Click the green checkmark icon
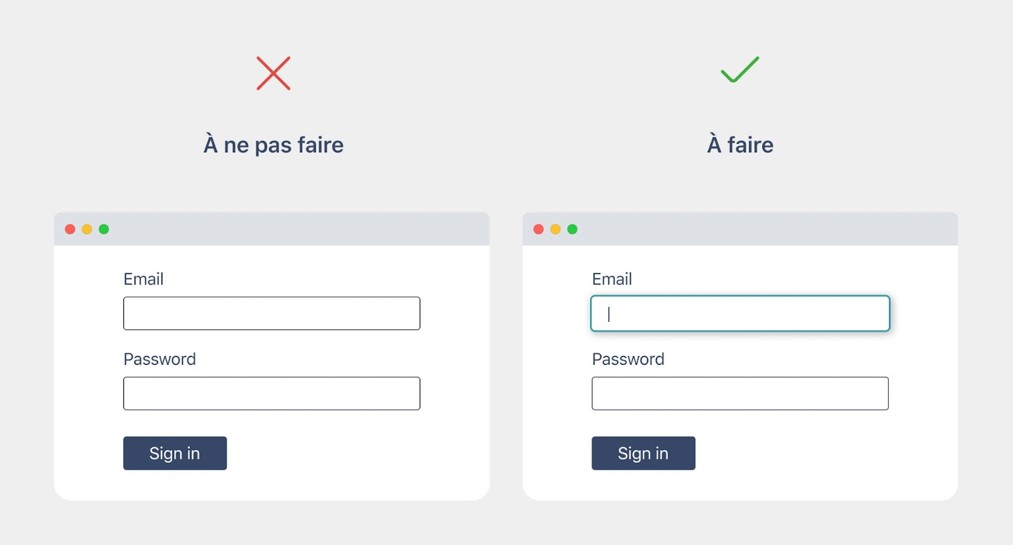The image size is (1013, 545). [740, 70]
